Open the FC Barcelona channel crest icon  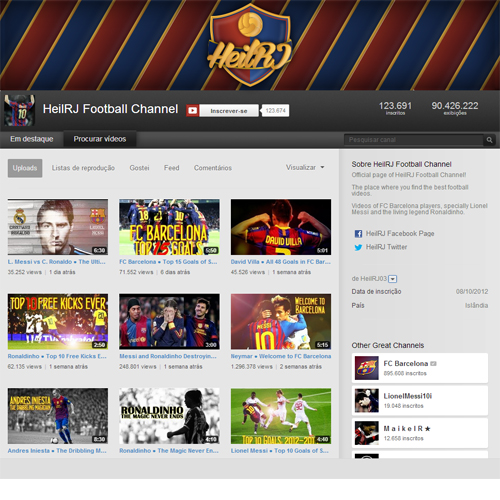[366, 368]
